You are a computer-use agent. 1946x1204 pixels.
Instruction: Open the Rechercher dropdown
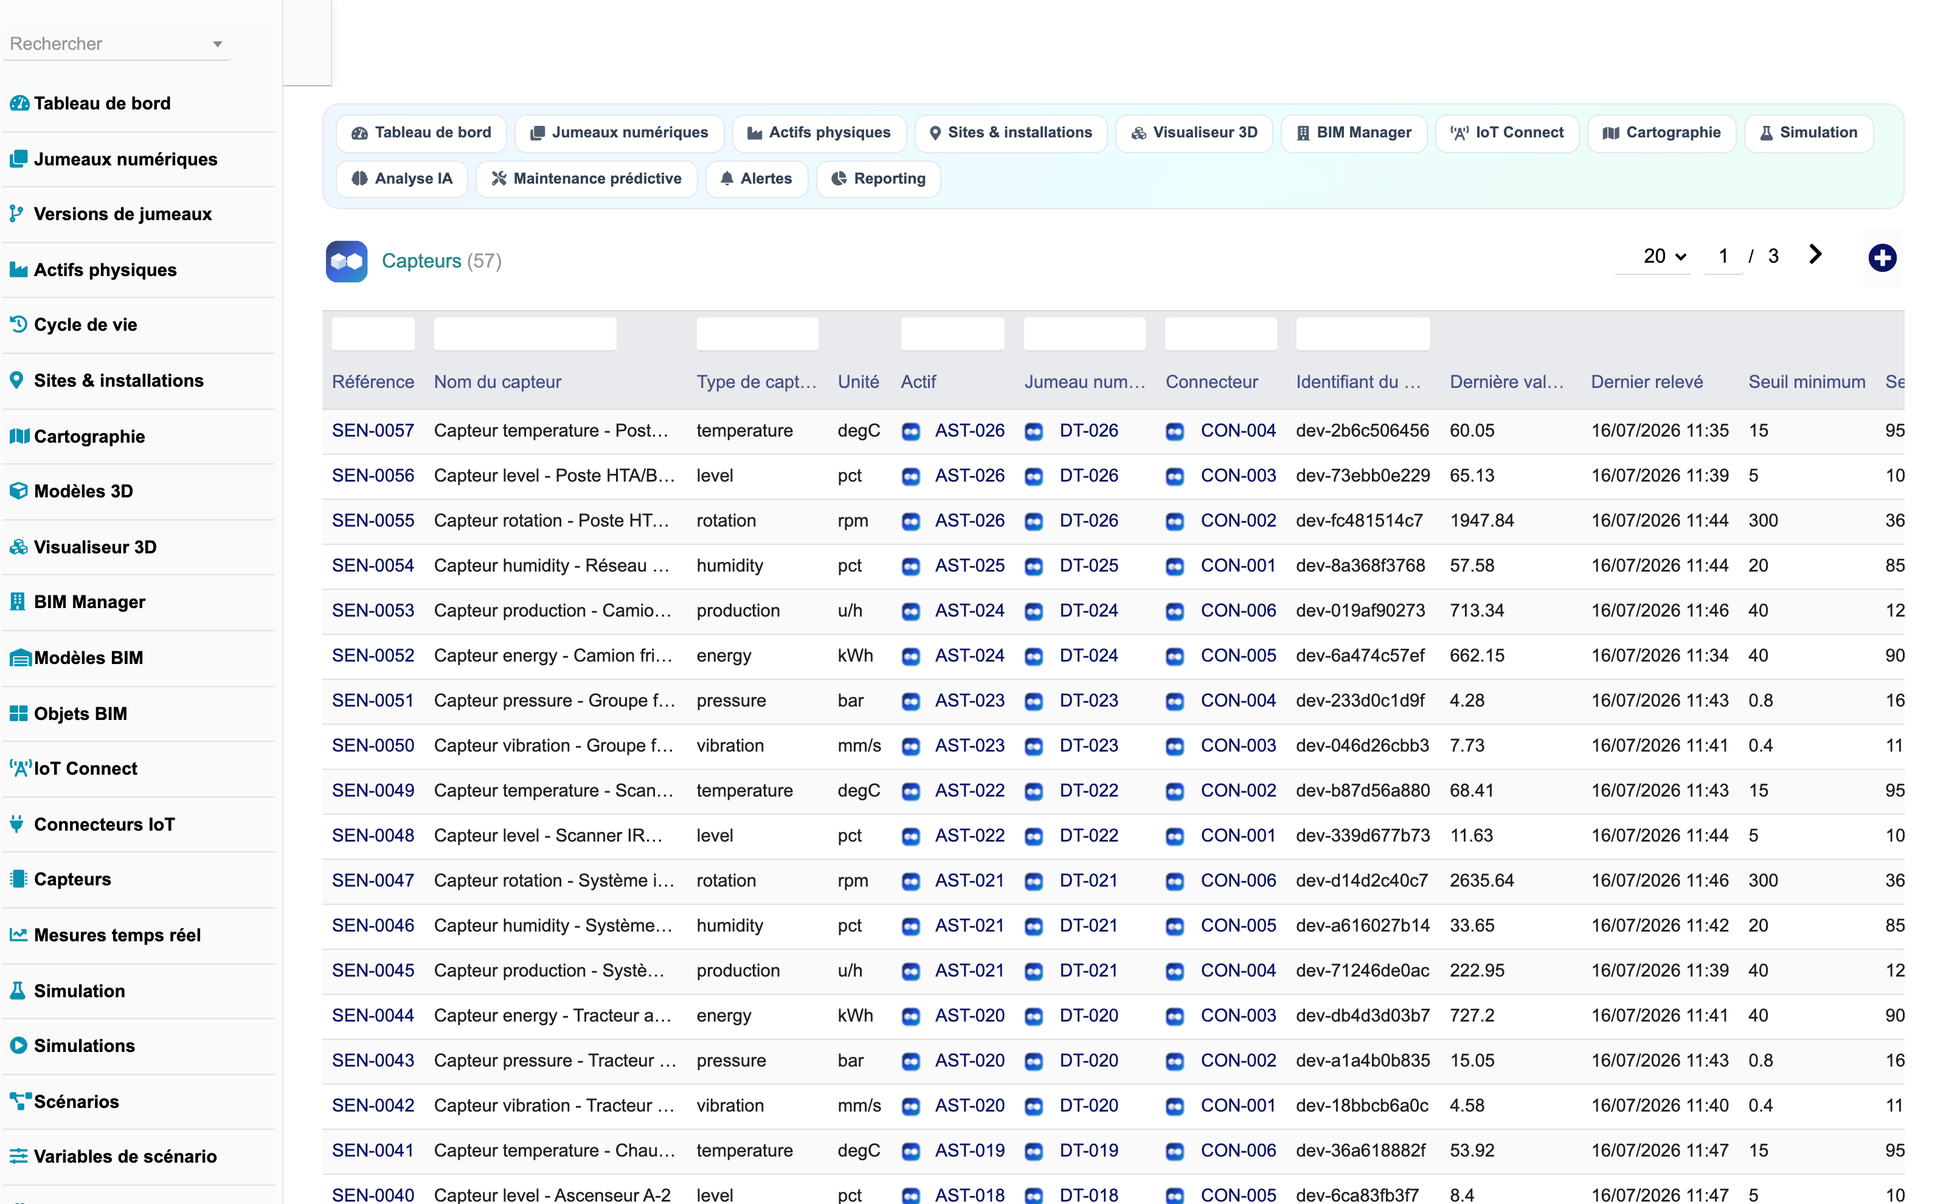point(117,44)
